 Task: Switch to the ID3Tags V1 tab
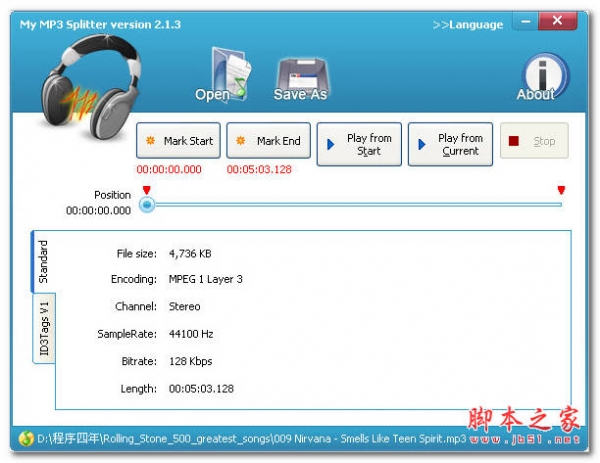pos(44,328)
